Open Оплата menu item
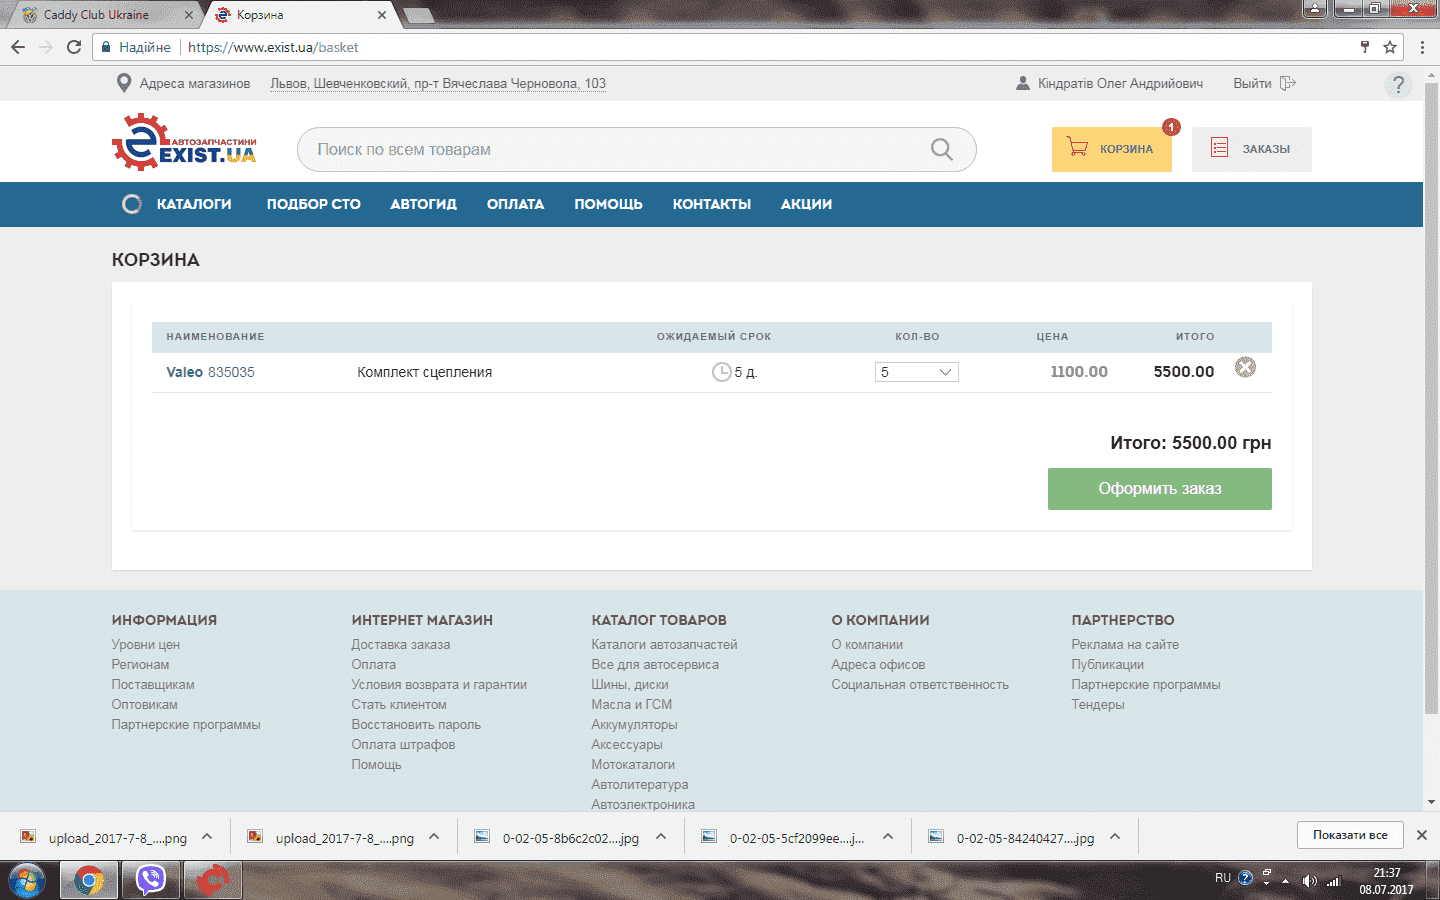Viewport: 1440px width, 900px height. [515, 204]
